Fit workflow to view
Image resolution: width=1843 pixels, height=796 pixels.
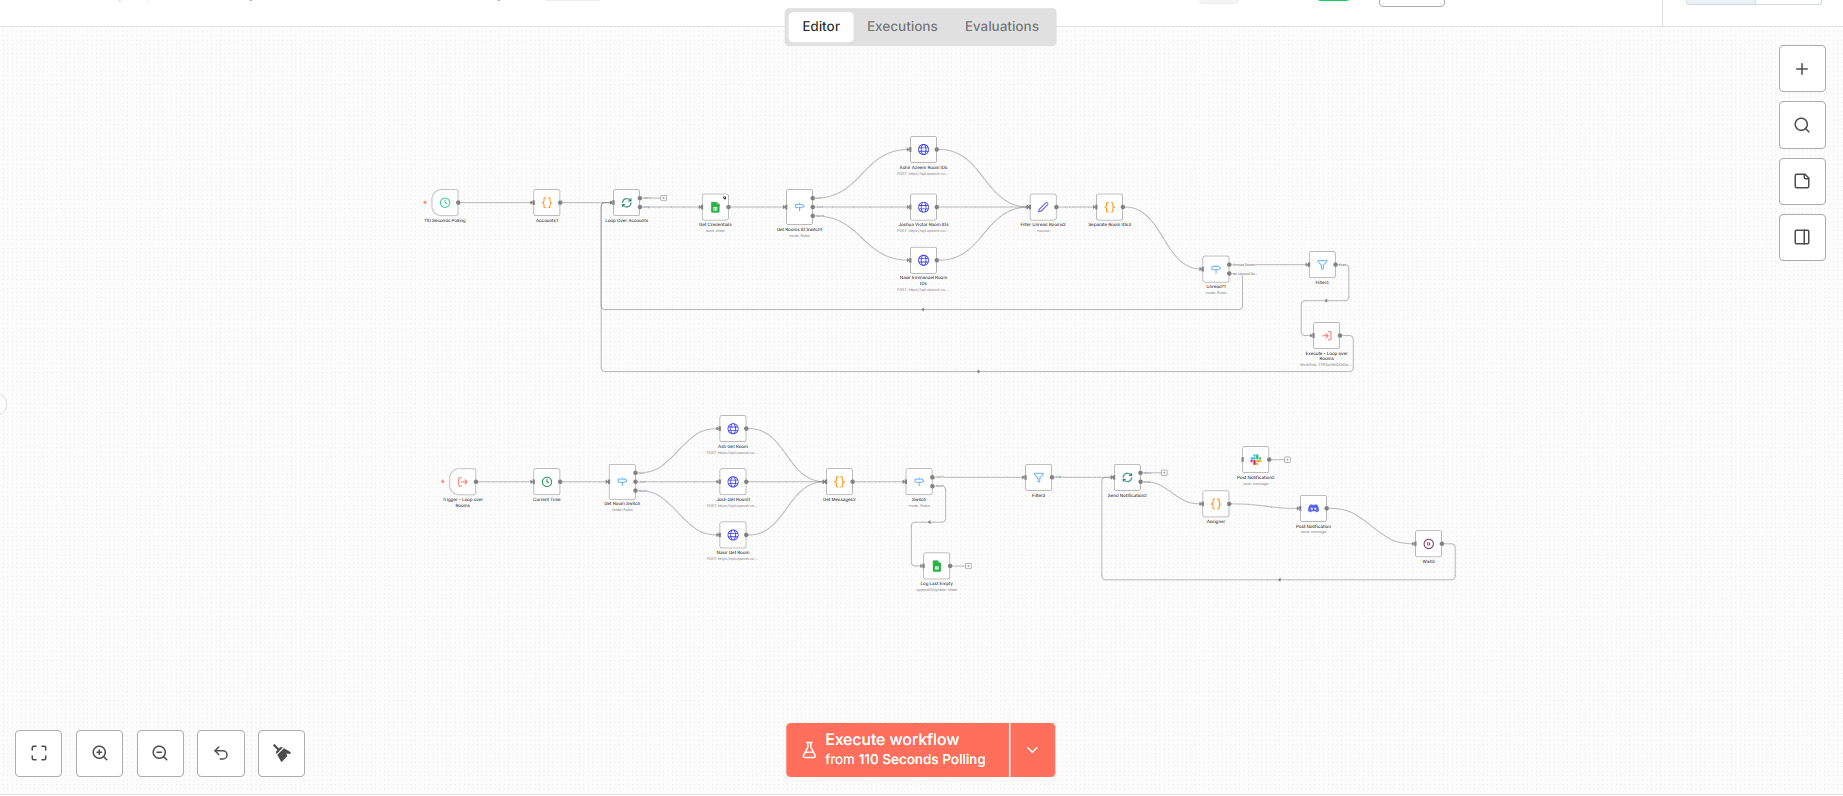[x=39, y=753]
